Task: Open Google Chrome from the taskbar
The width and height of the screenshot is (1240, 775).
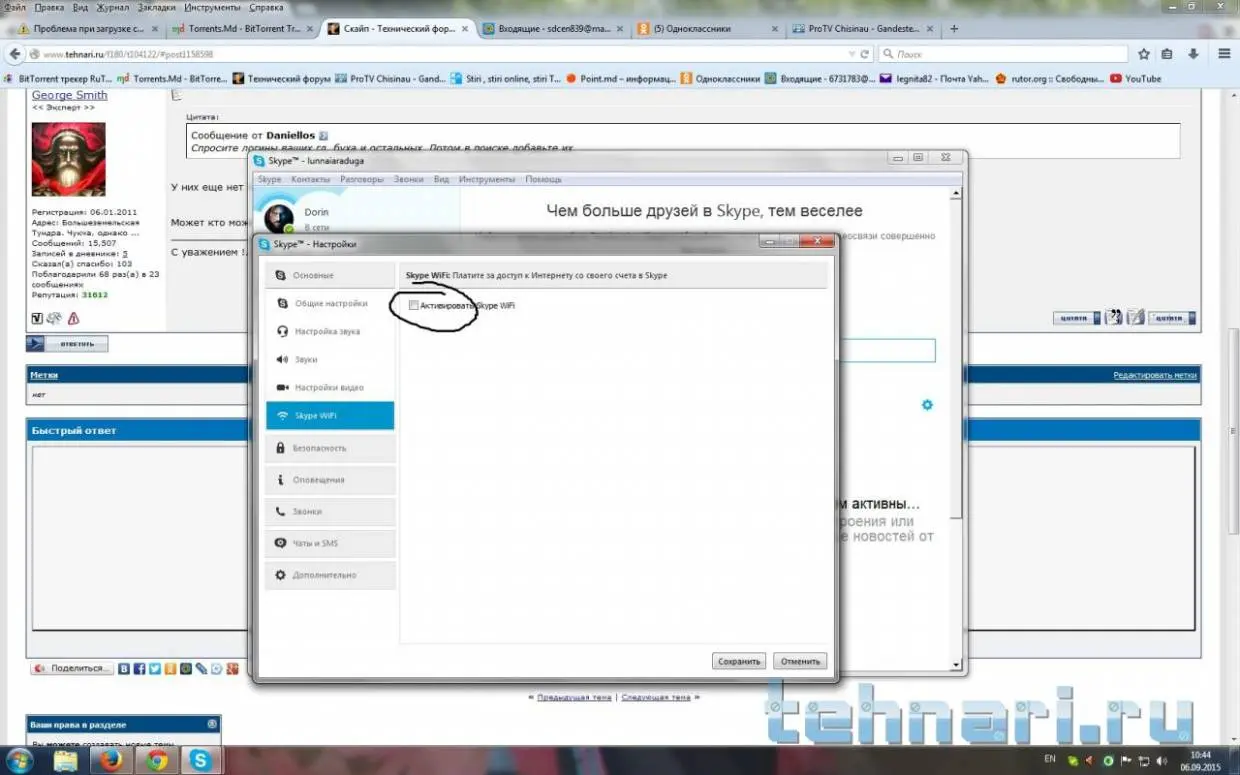Action: 156,761
